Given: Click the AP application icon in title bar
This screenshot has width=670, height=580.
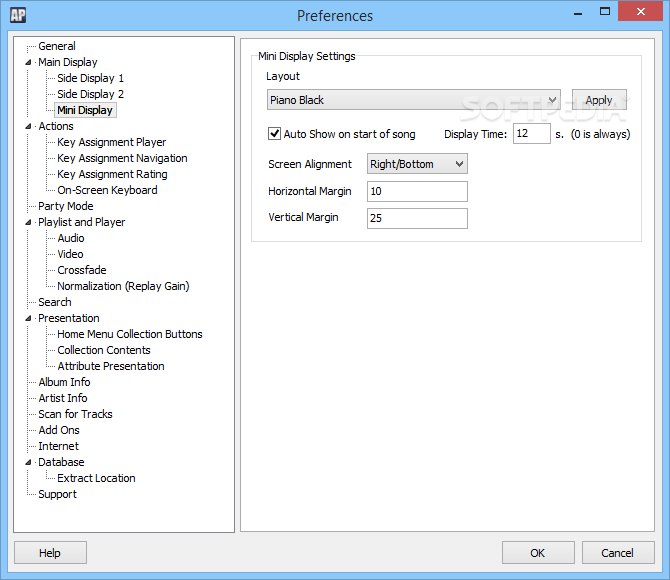Looking at the screenshot, I should coord(18,15).
